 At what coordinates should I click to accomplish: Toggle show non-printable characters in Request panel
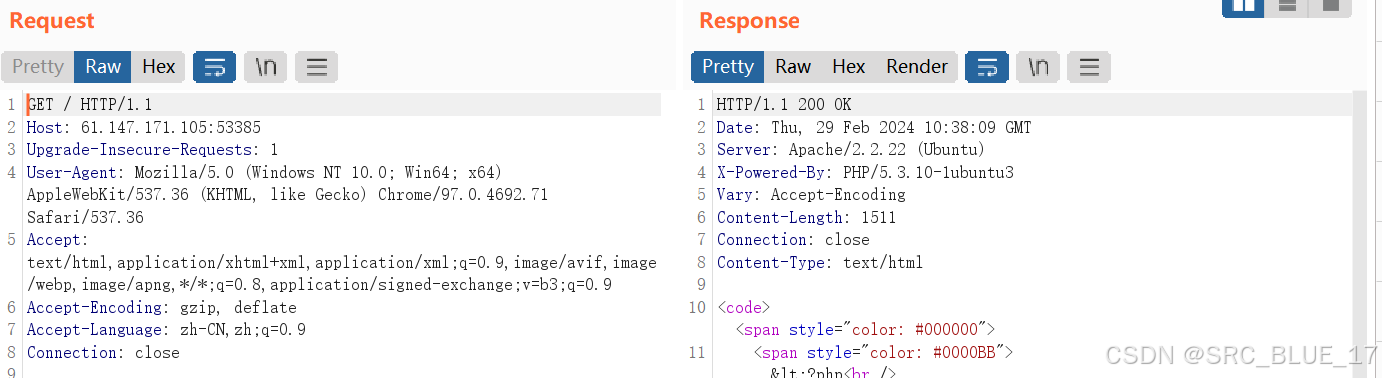coord(265,67)
